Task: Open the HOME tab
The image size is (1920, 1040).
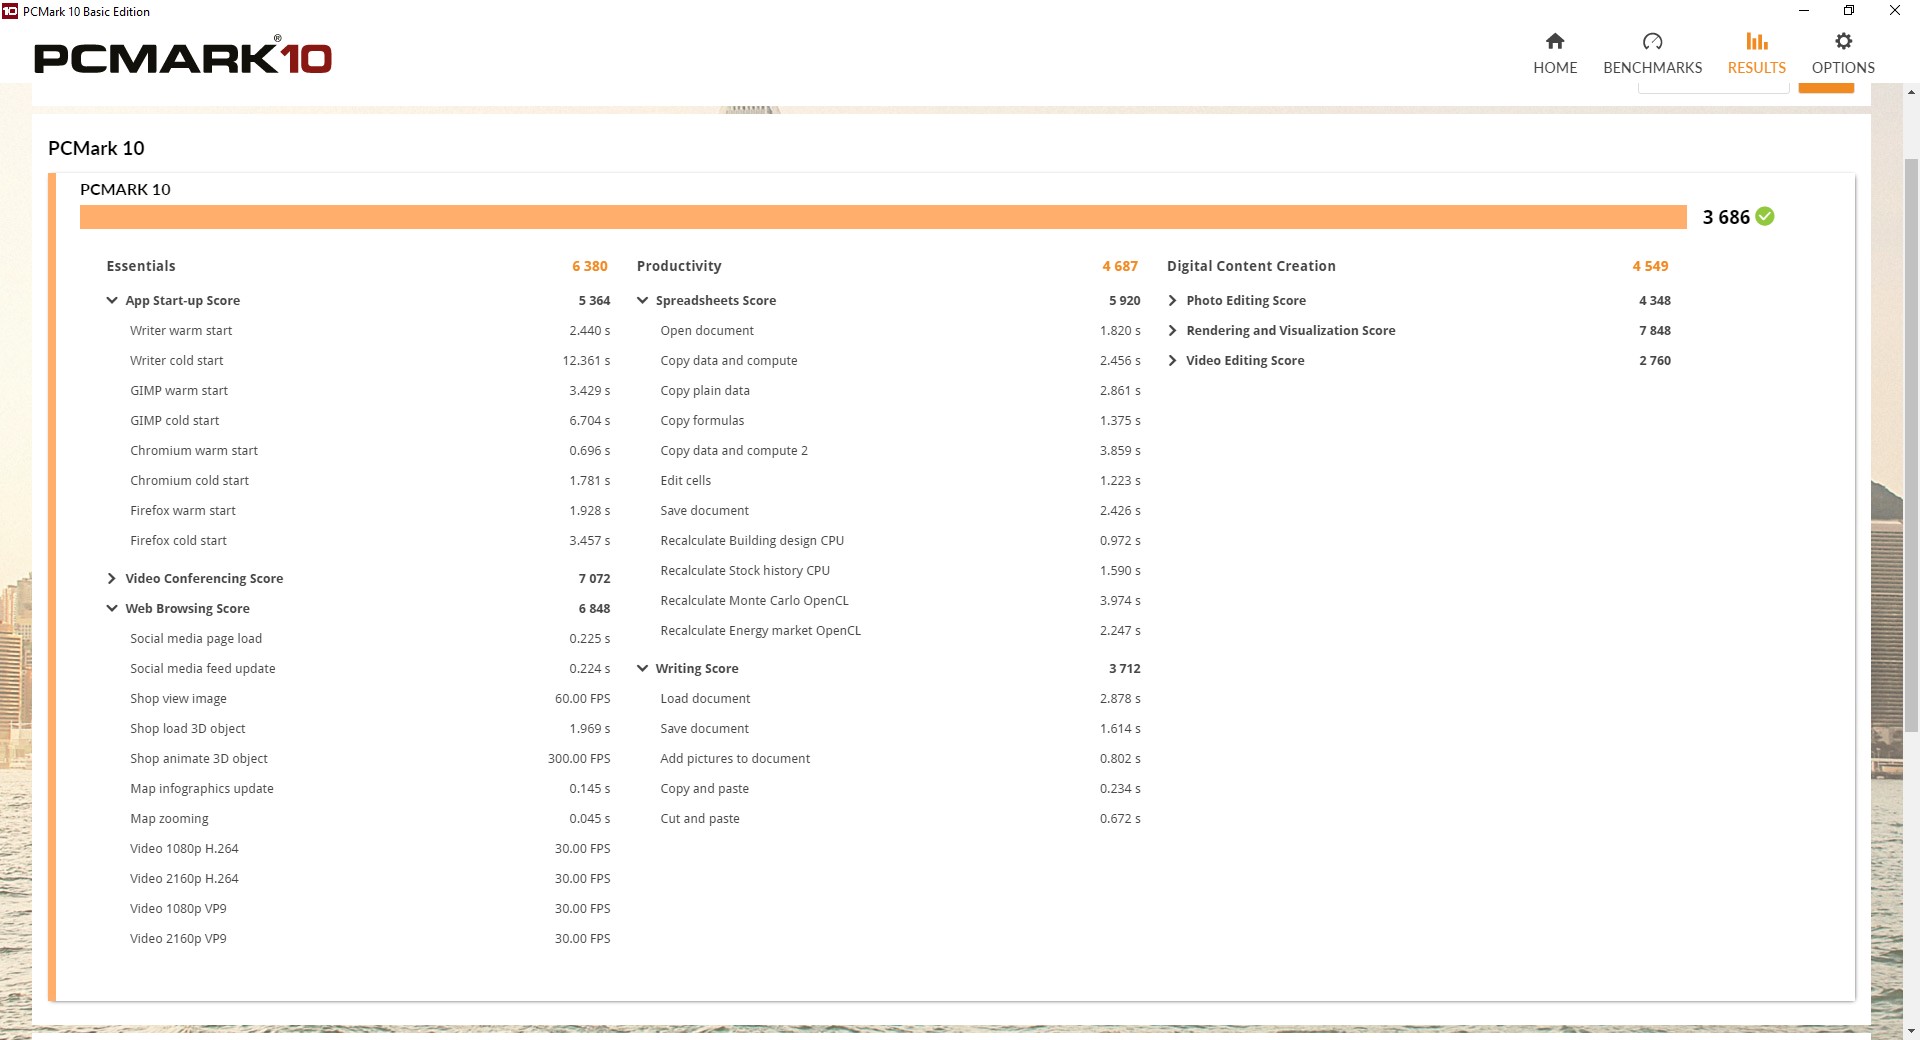Action: [x=1555, y=53]
